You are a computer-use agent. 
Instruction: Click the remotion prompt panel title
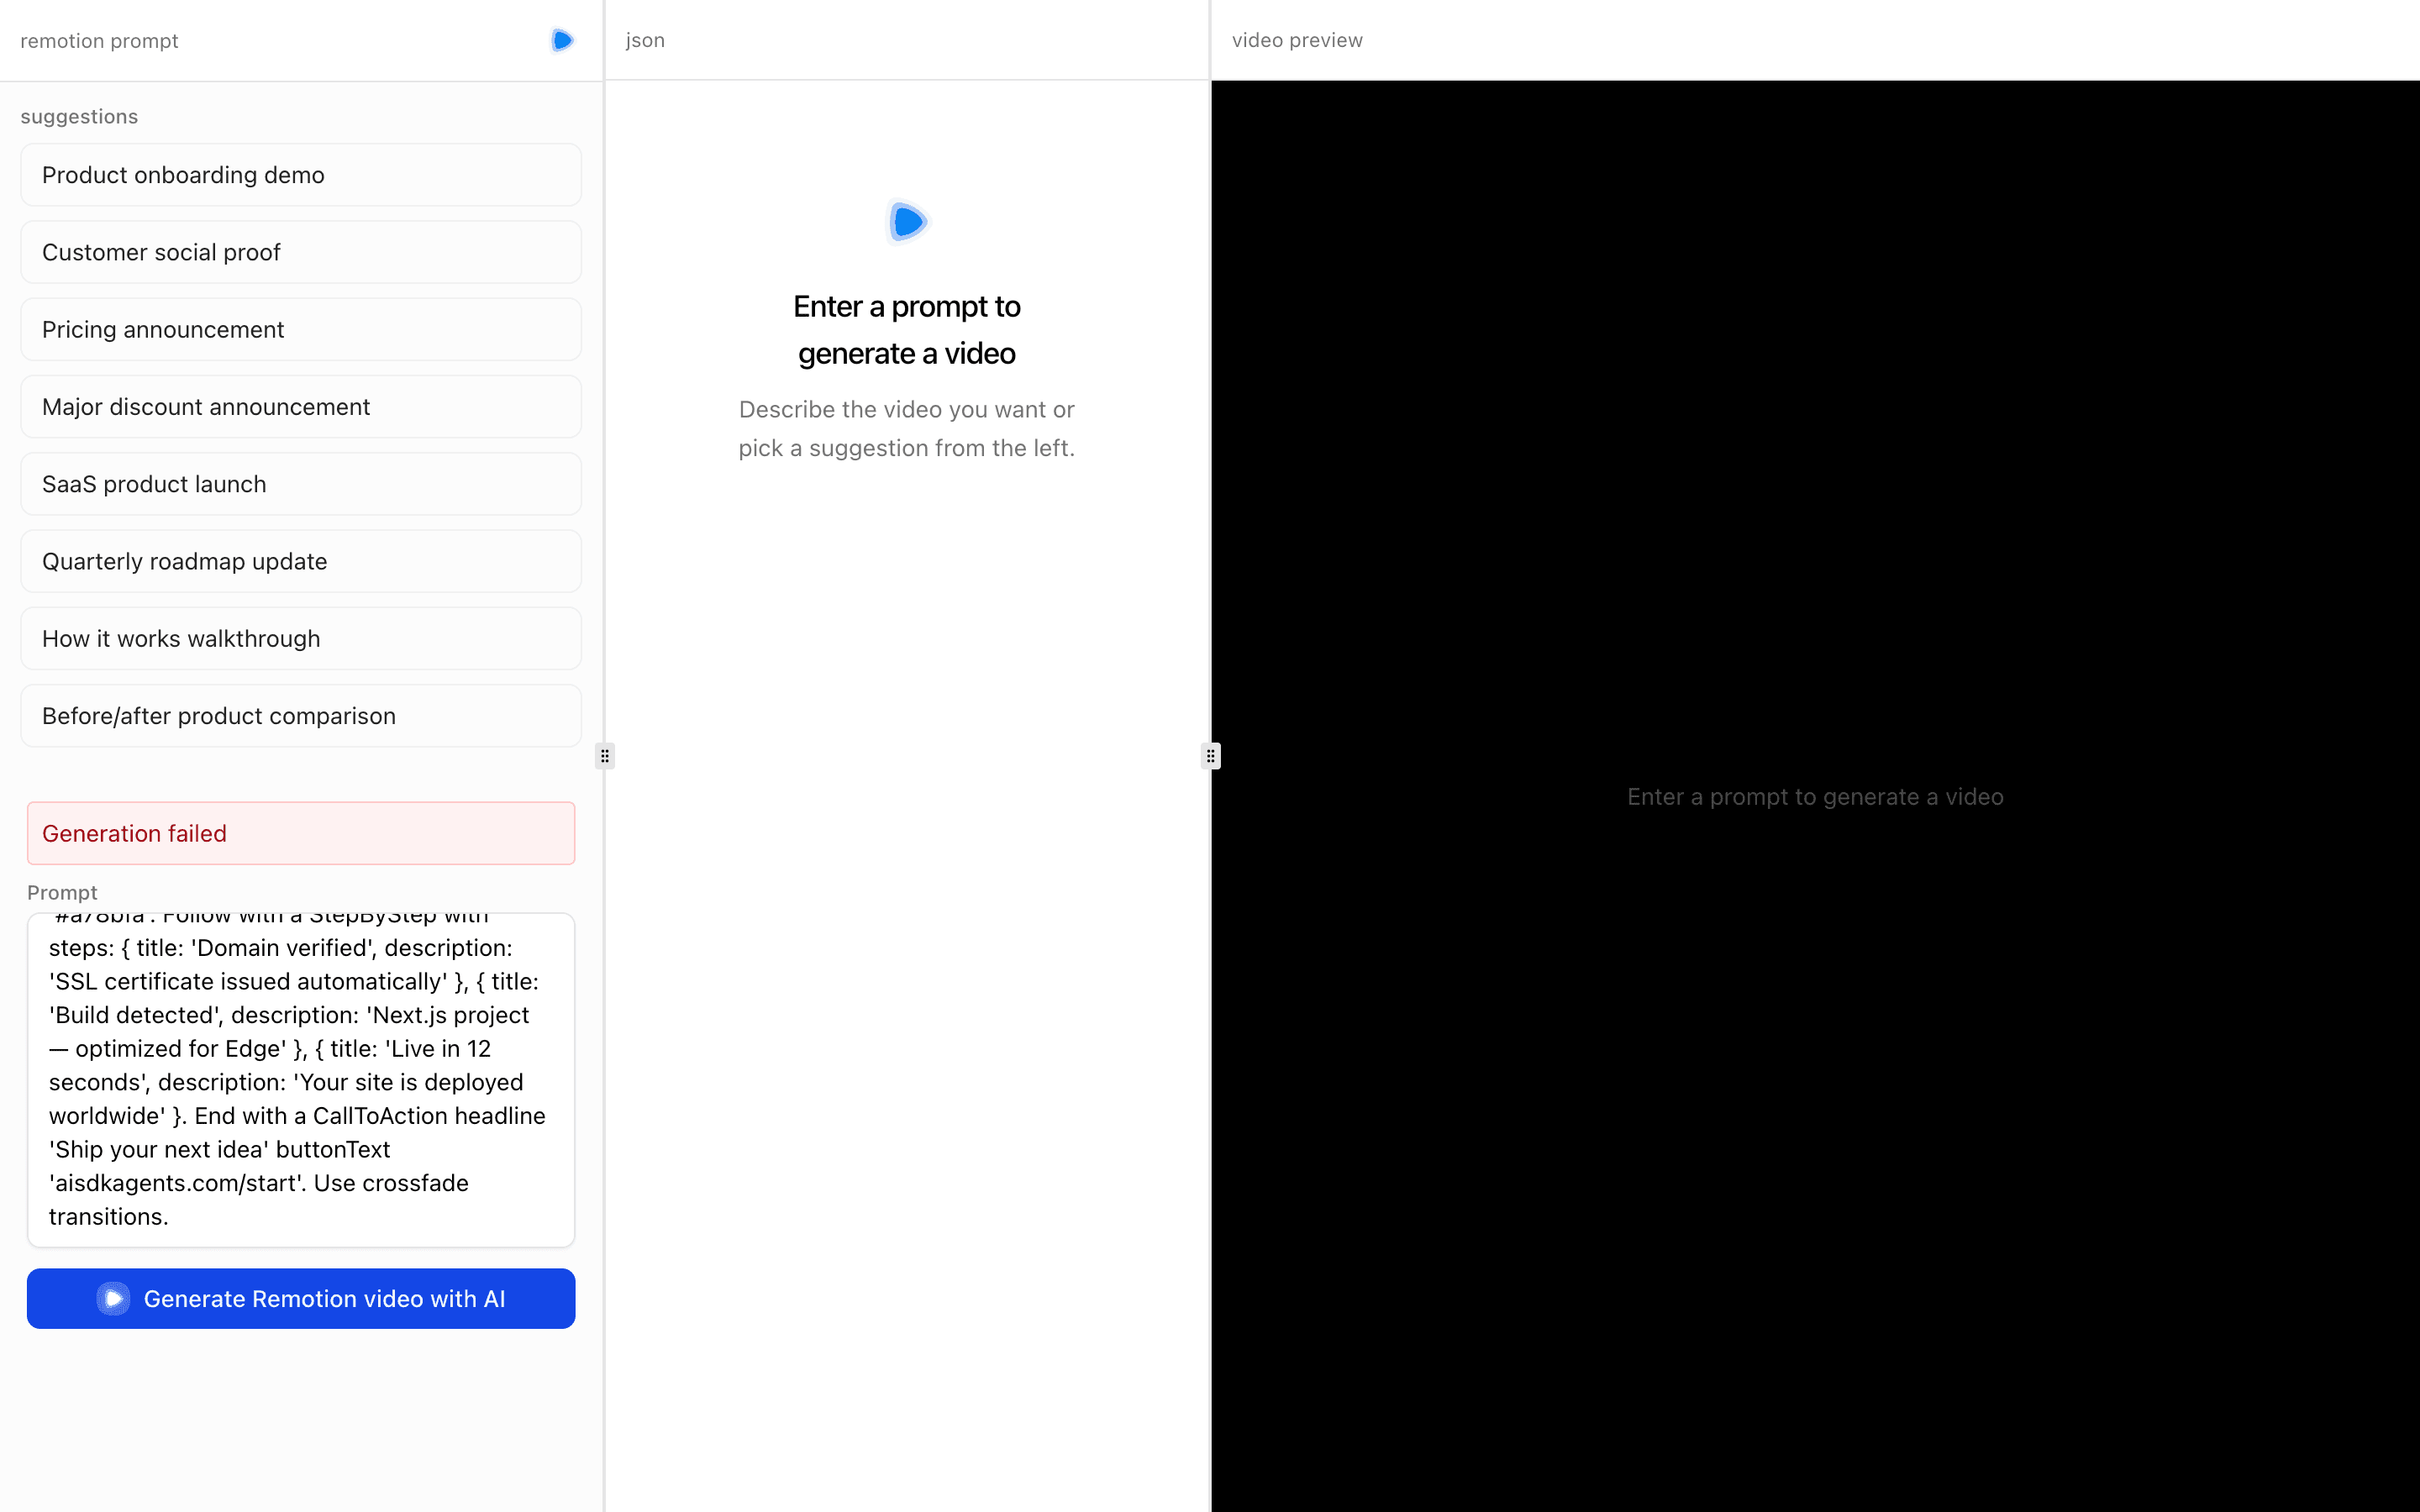tap(98, 40)
